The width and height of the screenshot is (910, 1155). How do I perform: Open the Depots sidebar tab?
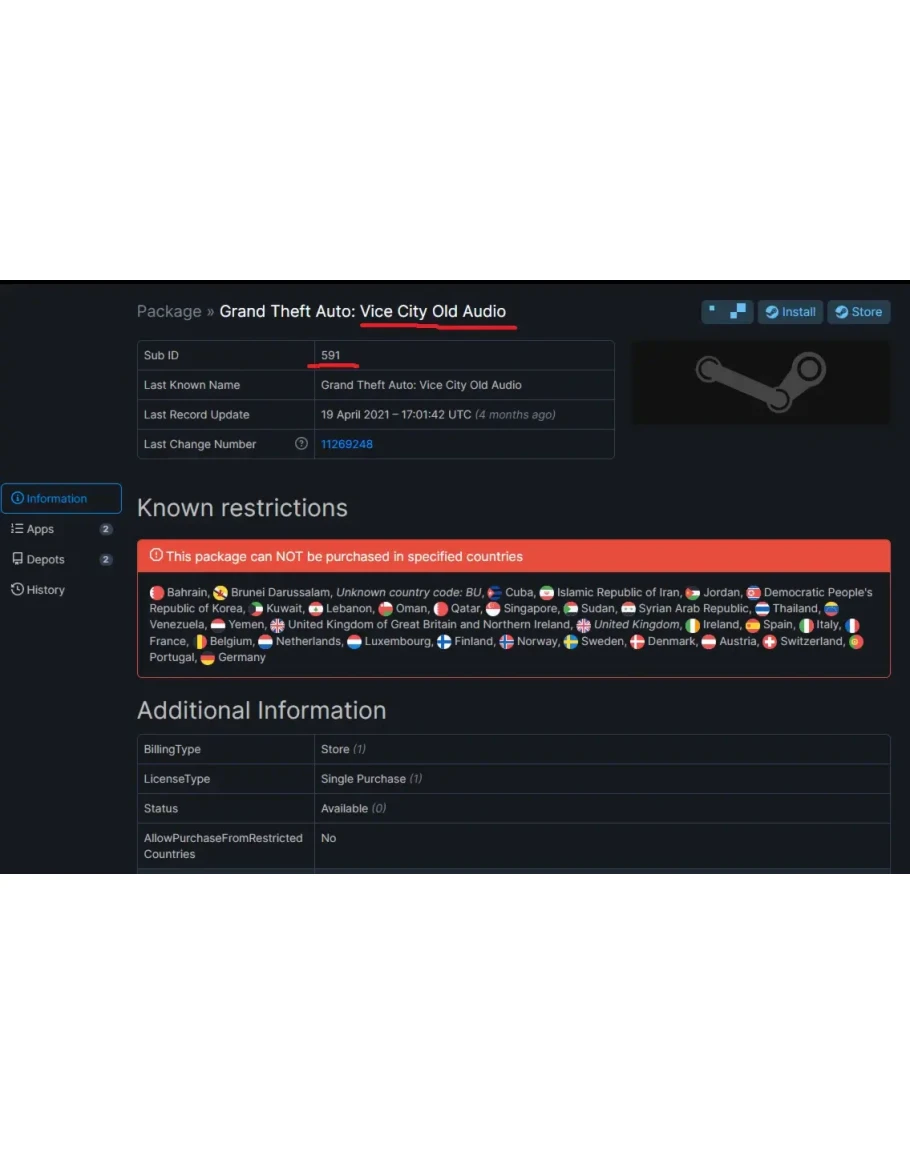click(x=45, y=559)
